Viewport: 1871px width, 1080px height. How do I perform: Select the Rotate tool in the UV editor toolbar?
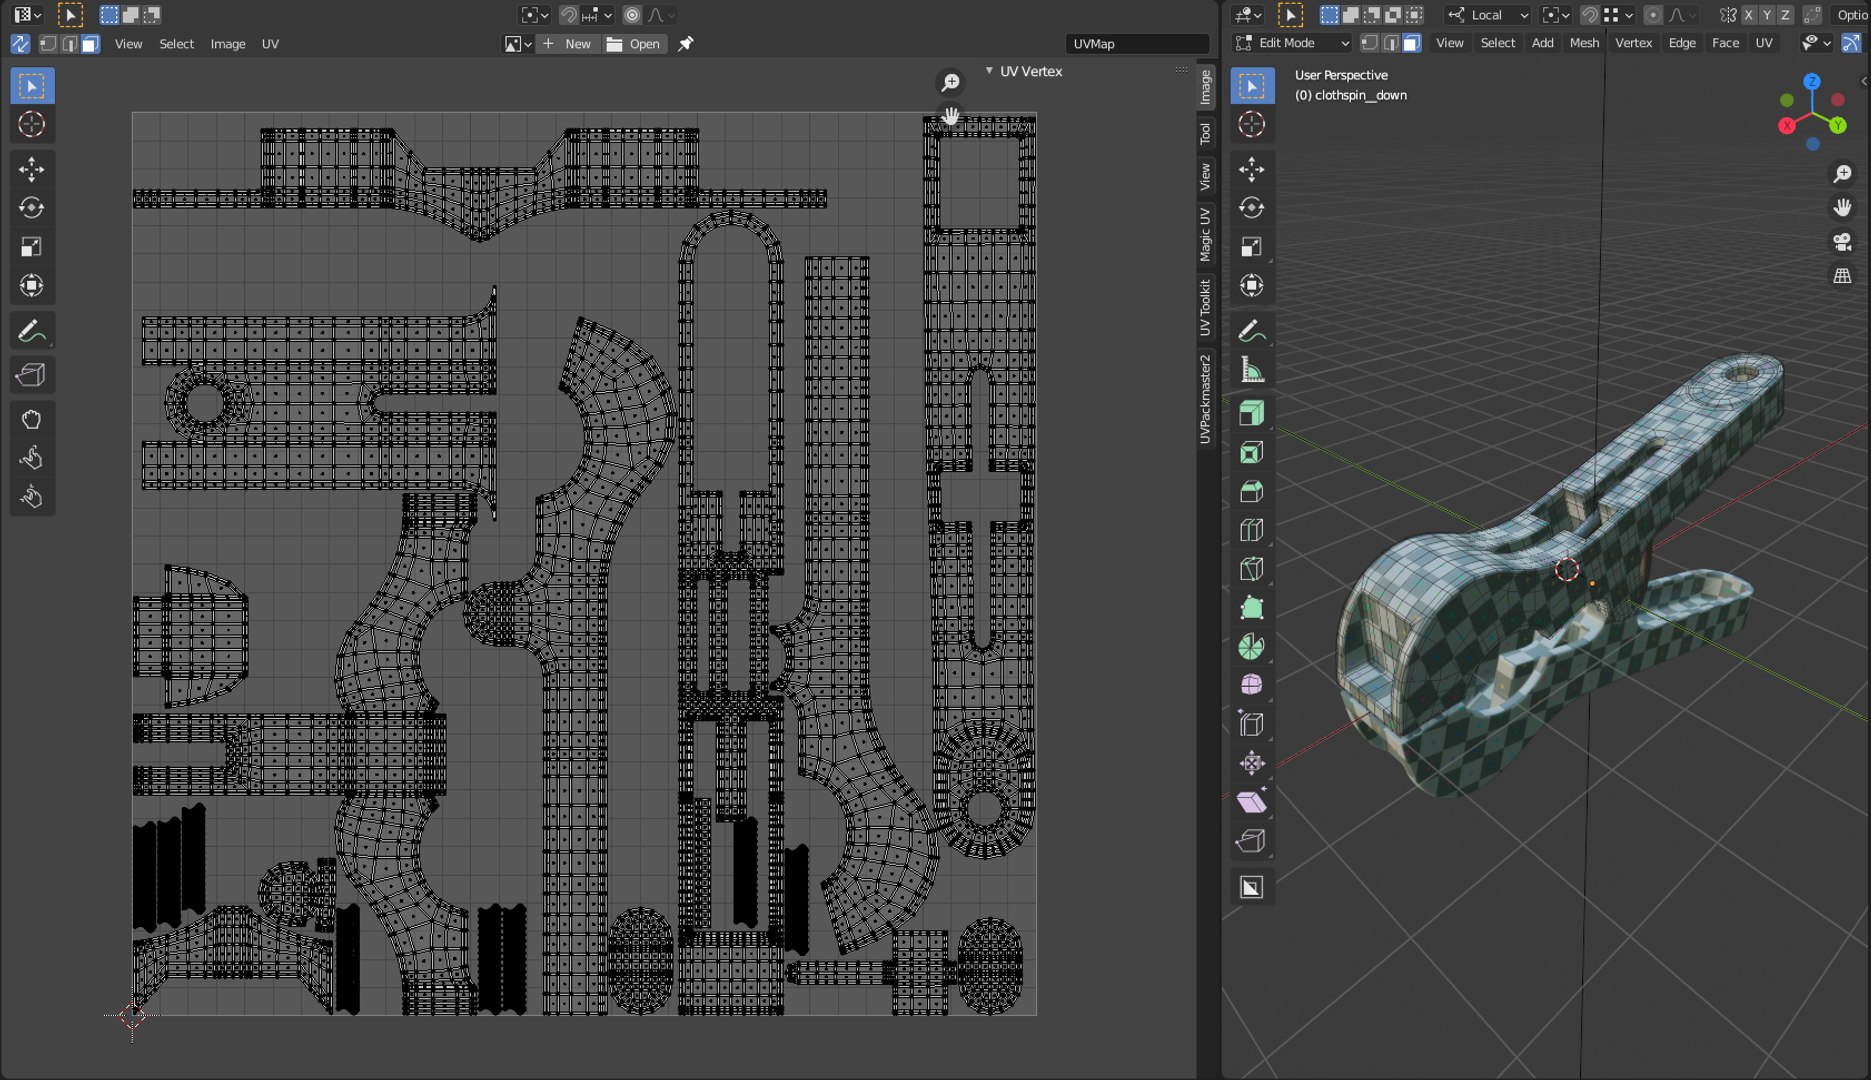coord(32,208)
